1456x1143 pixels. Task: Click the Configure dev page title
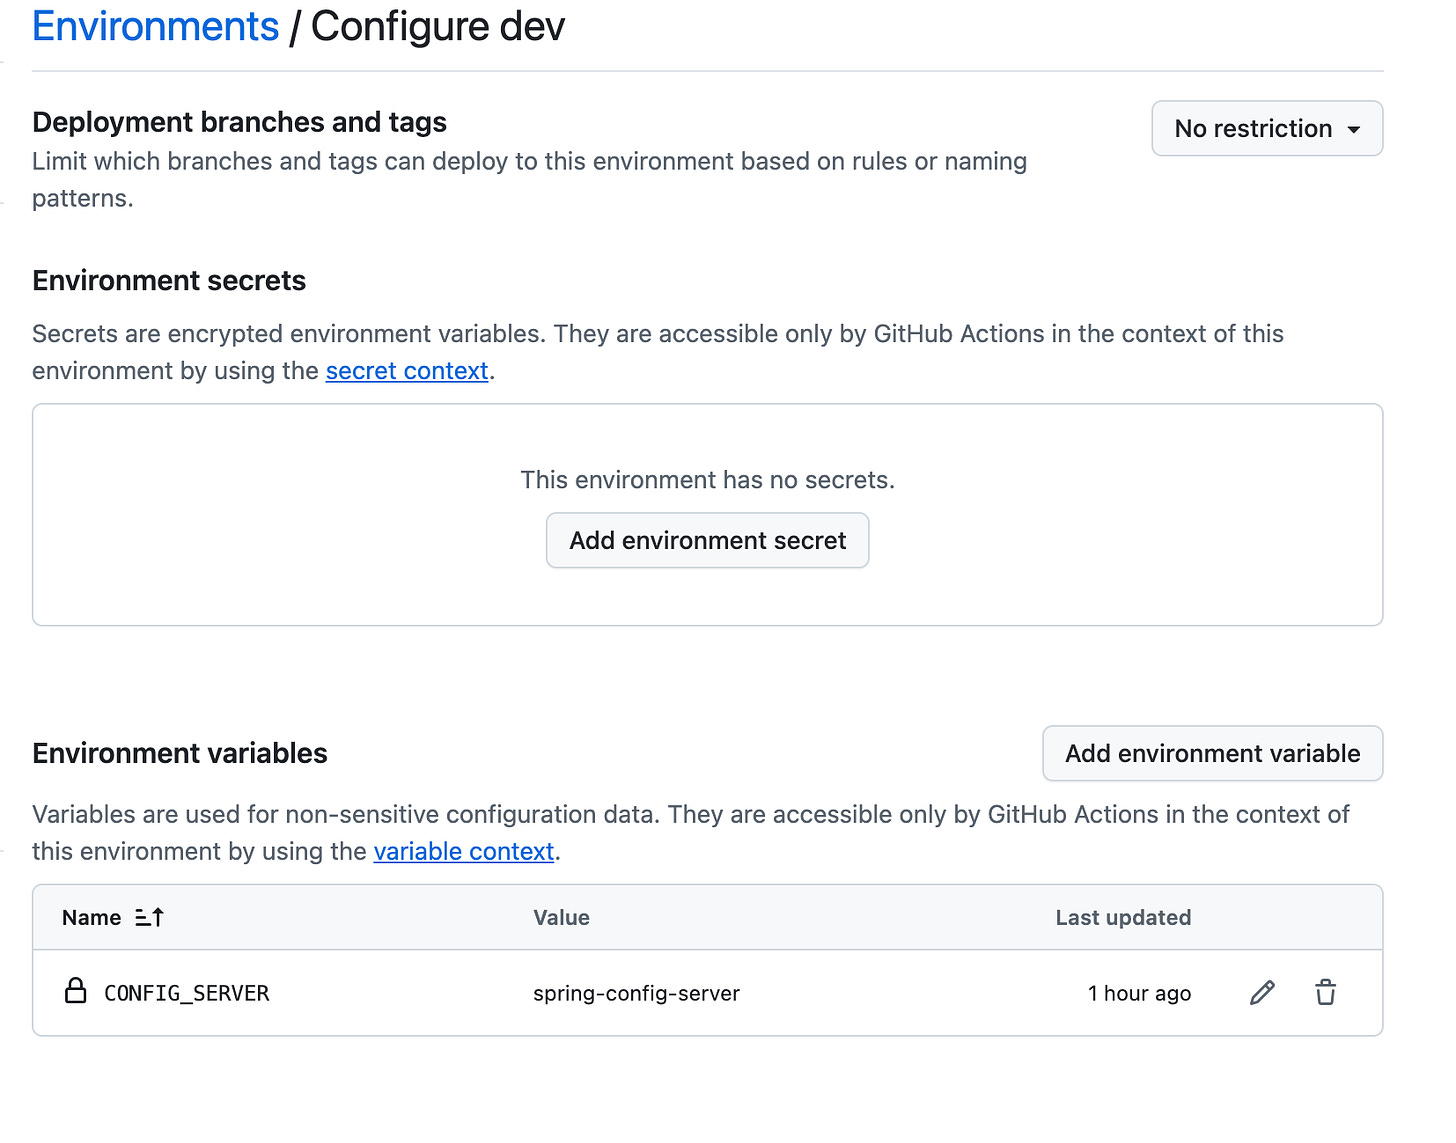pyautogui.click(x=438, y=27)
